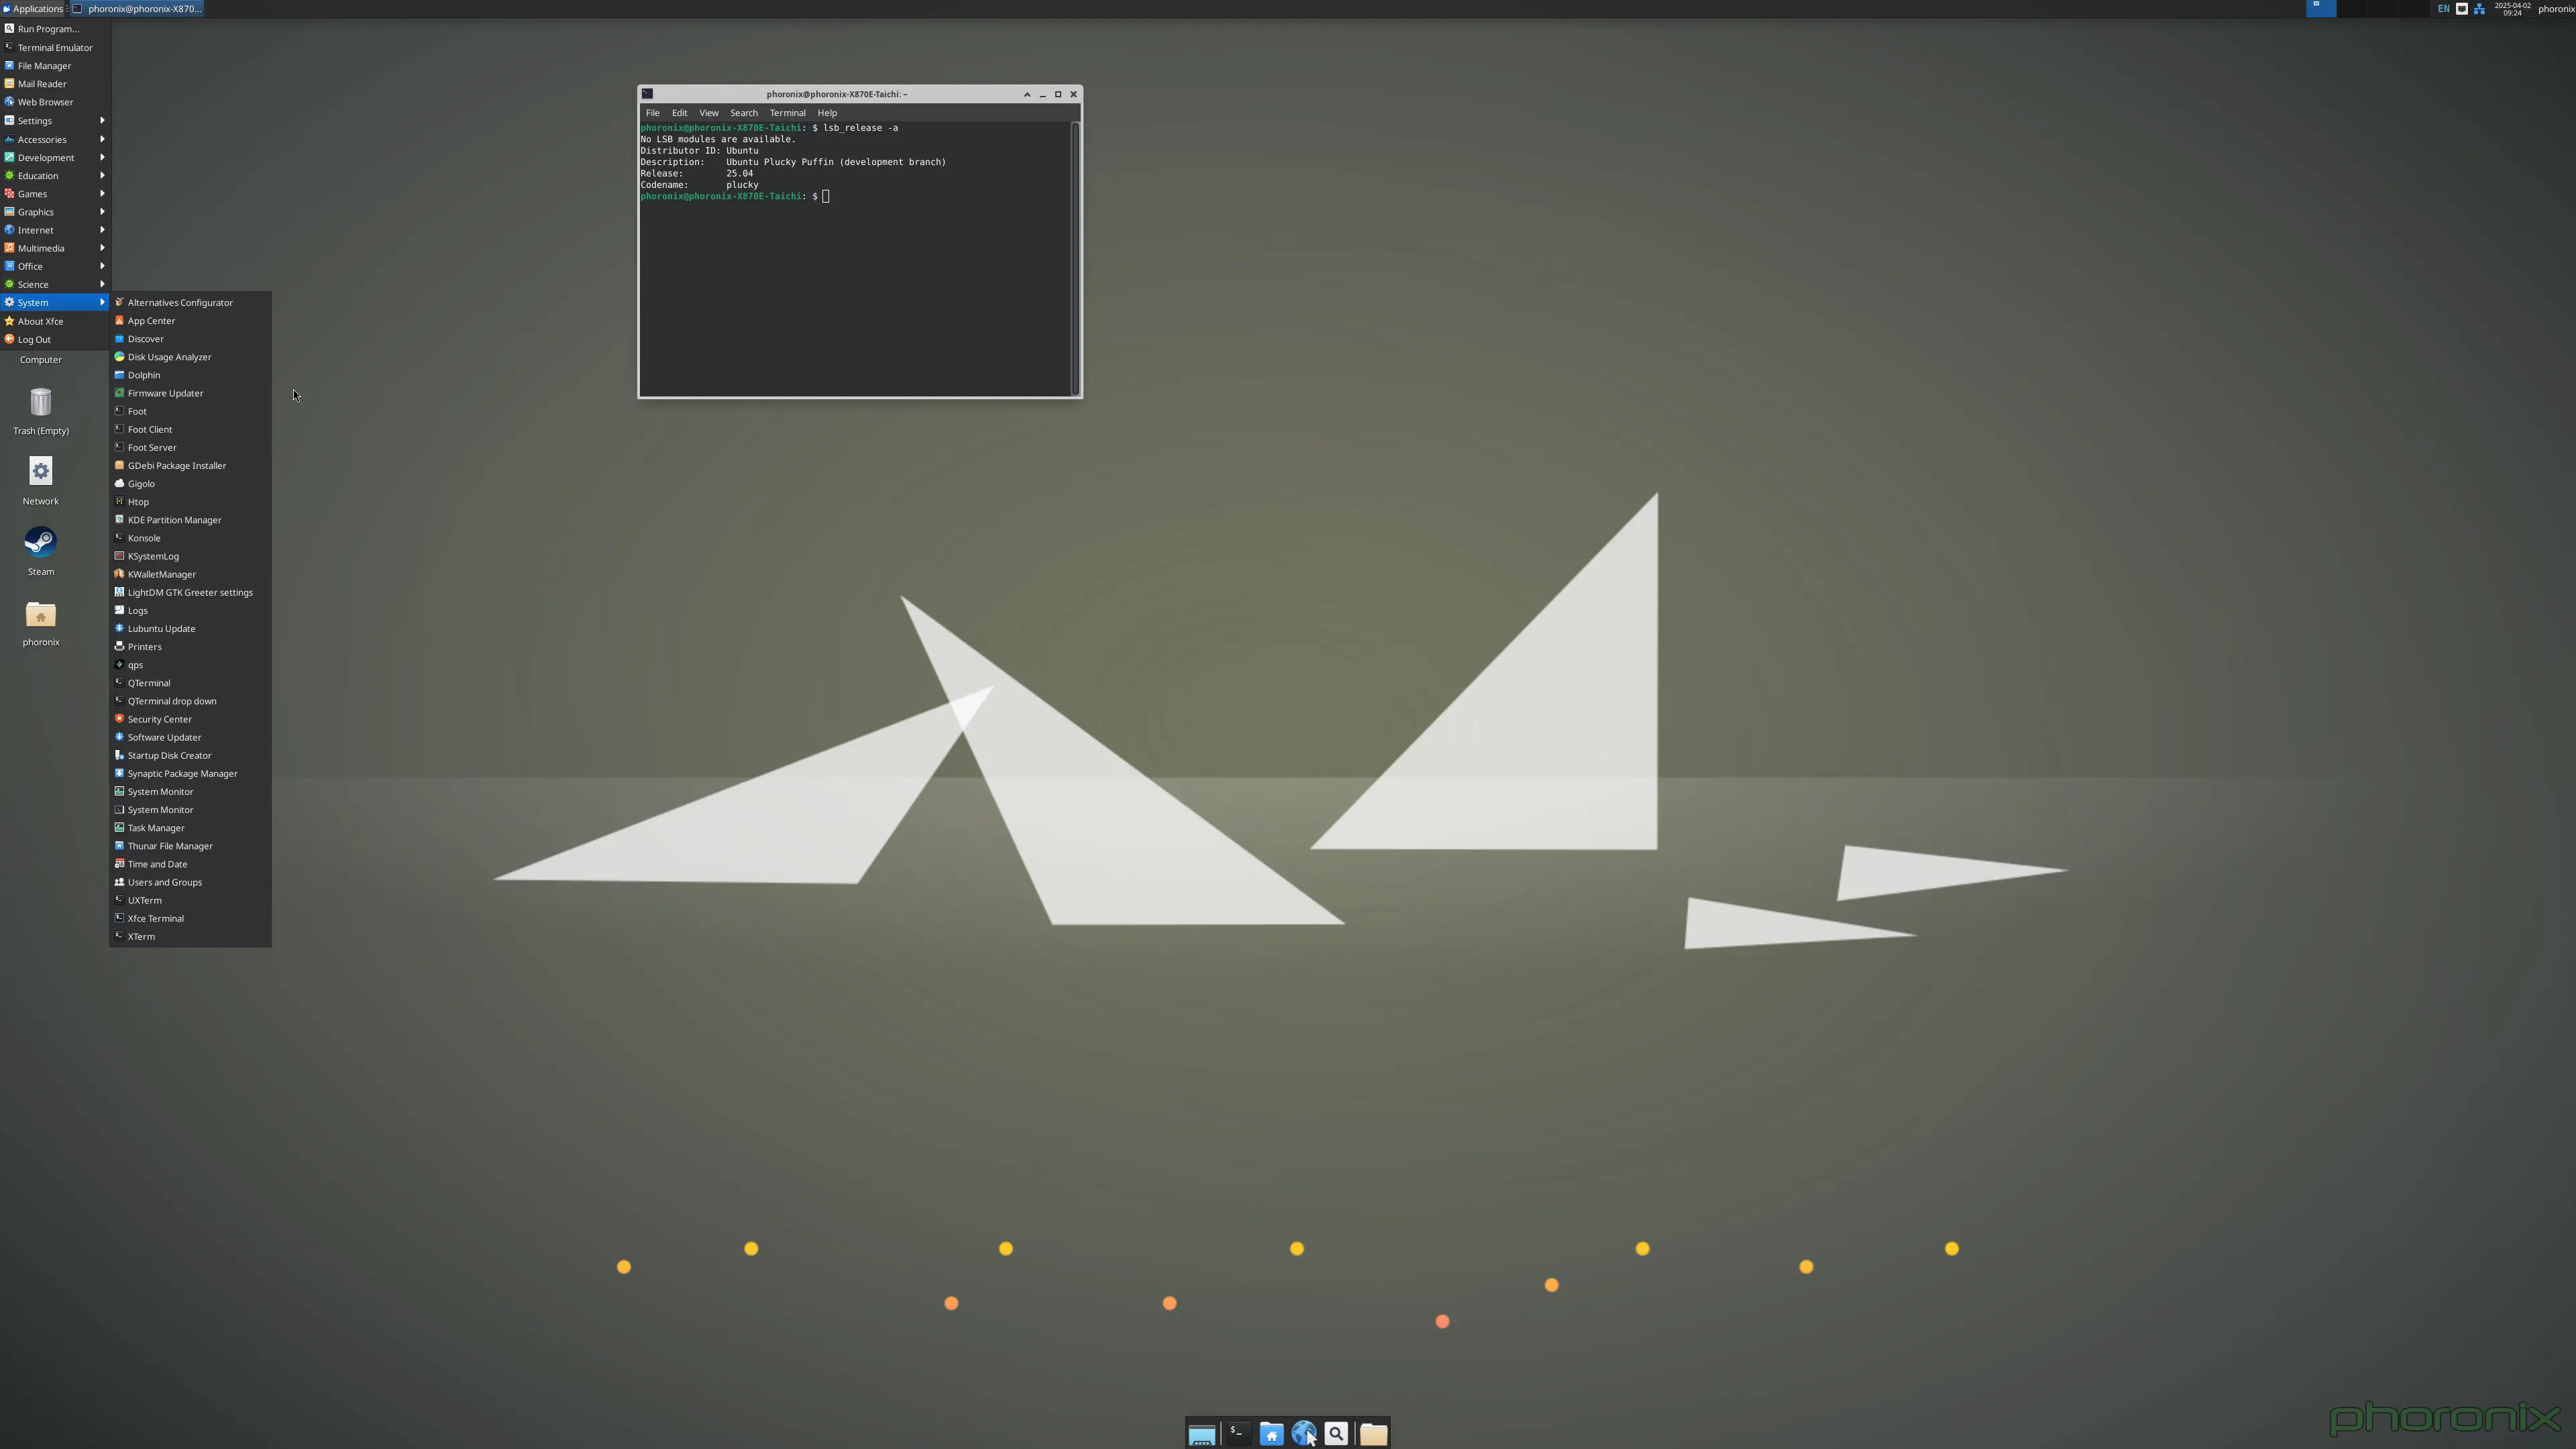The image size is (2576, 1449).
Task: Open the folder icon at the dock's right end
Action: point(1372,1433)
